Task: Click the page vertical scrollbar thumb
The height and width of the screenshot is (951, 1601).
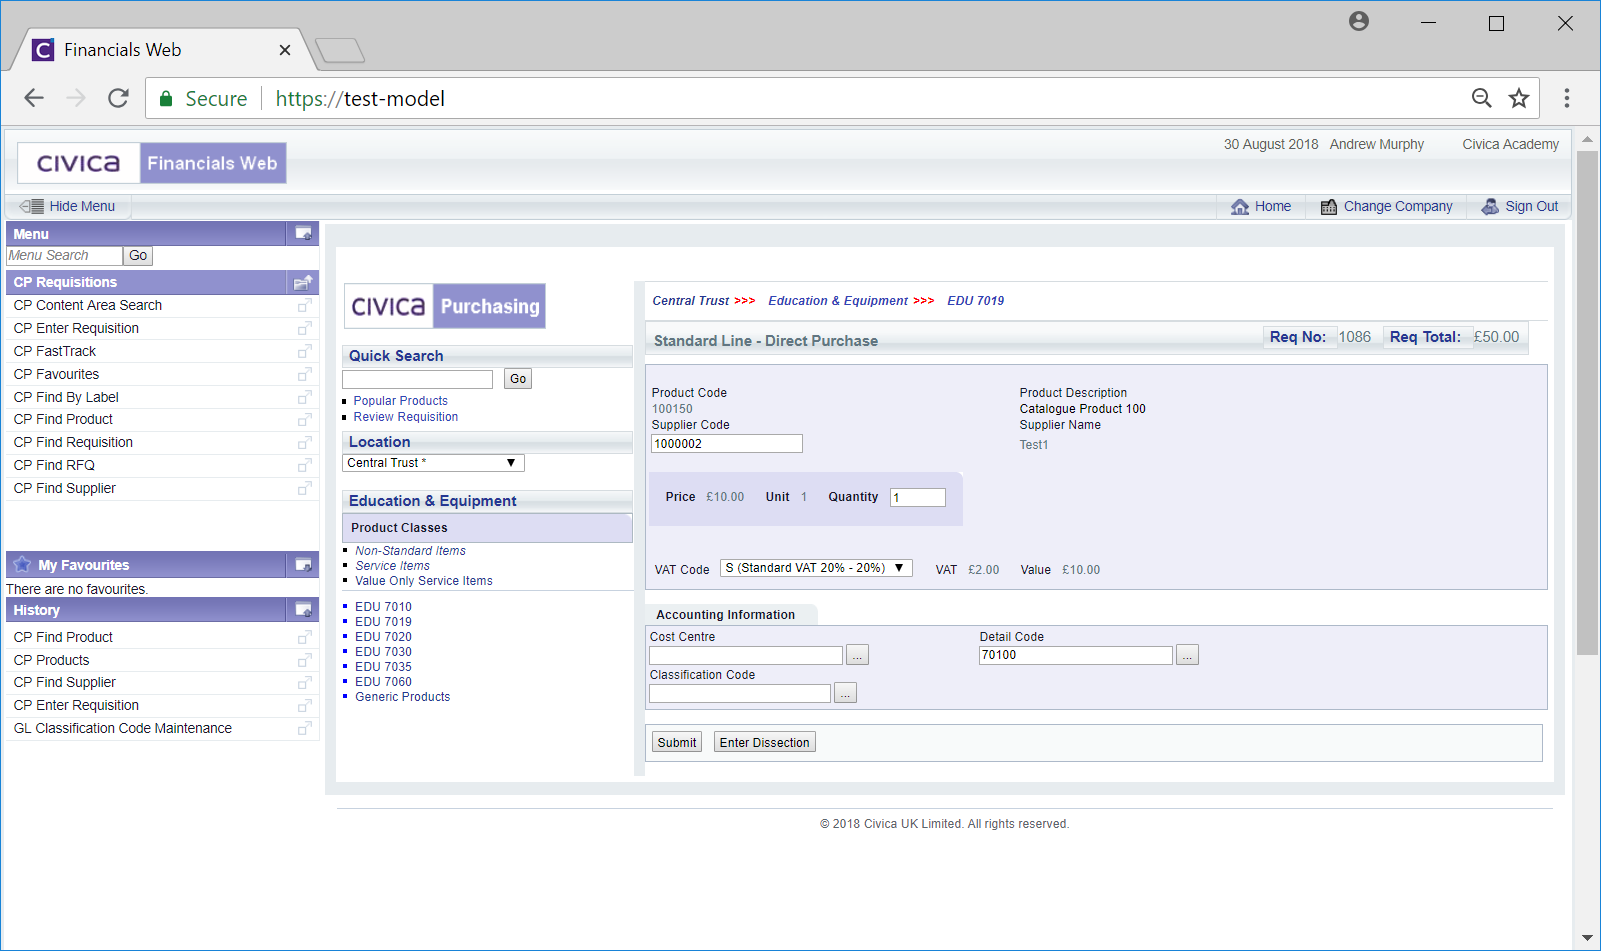Action: tap(1587, 402)
